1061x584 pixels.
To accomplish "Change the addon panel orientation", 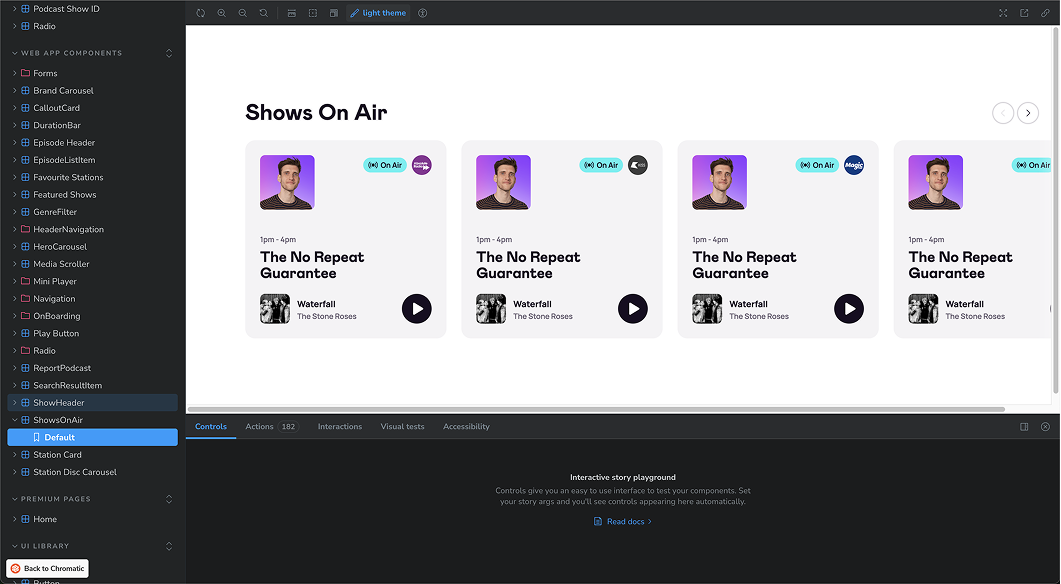I will pyautogui.click(x=1024, y=427).
